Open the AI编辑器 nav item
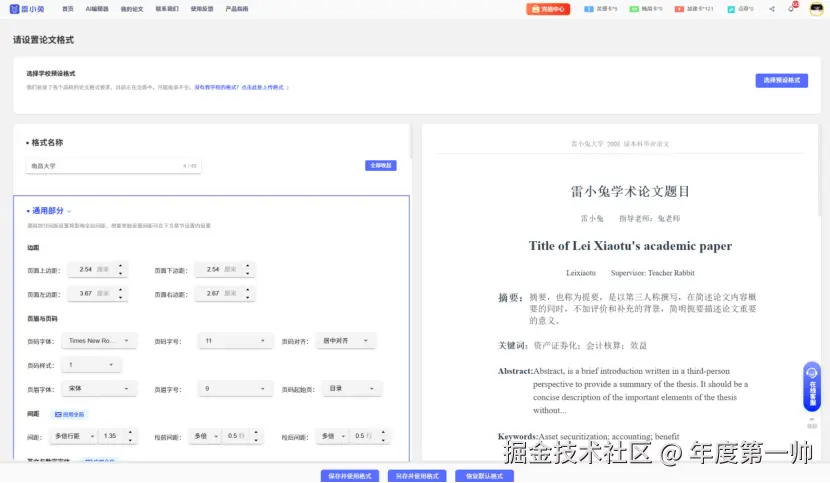 pyautogui.click(x=97, y=9)
